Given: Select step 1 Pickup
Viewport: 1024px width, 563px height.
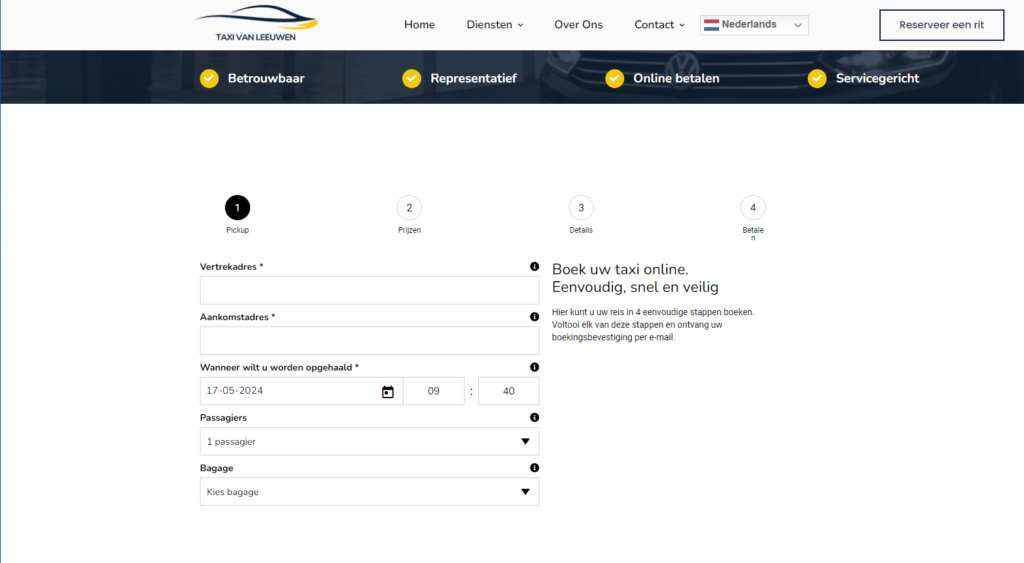Looking at the screenshot, I should (x=238, y=208).
